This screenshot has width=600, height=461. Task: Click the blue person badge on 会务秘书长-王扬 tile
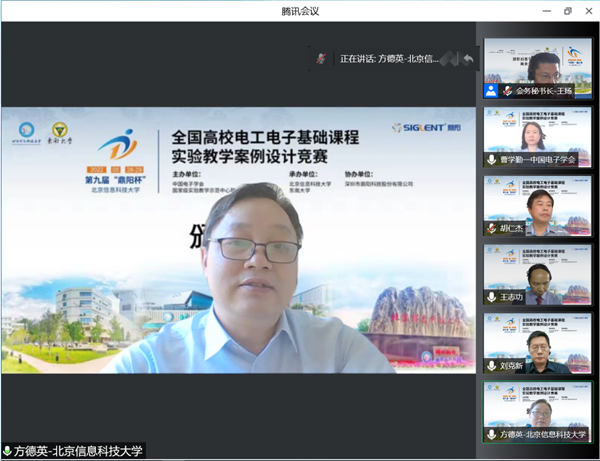pos(491,91)
